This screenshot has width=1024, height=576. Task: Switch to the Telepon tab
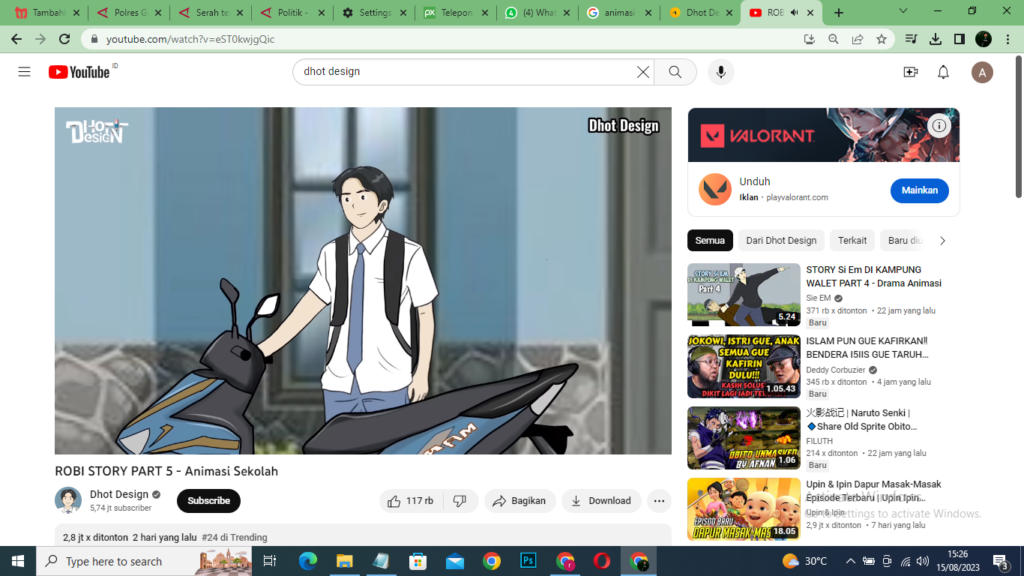point(455,12)
